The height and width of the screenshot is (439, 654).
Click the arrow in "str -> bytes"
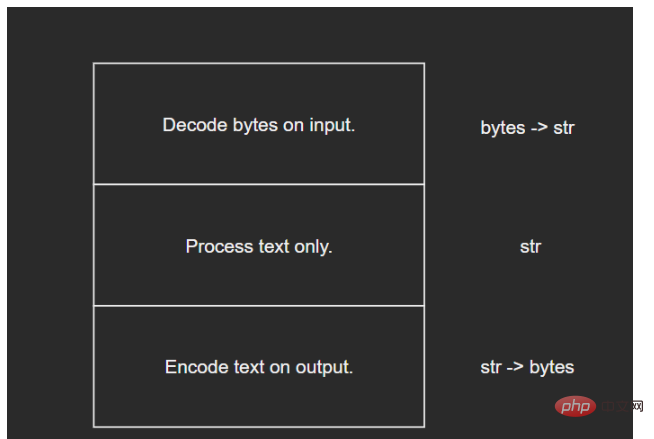[515, 367]
